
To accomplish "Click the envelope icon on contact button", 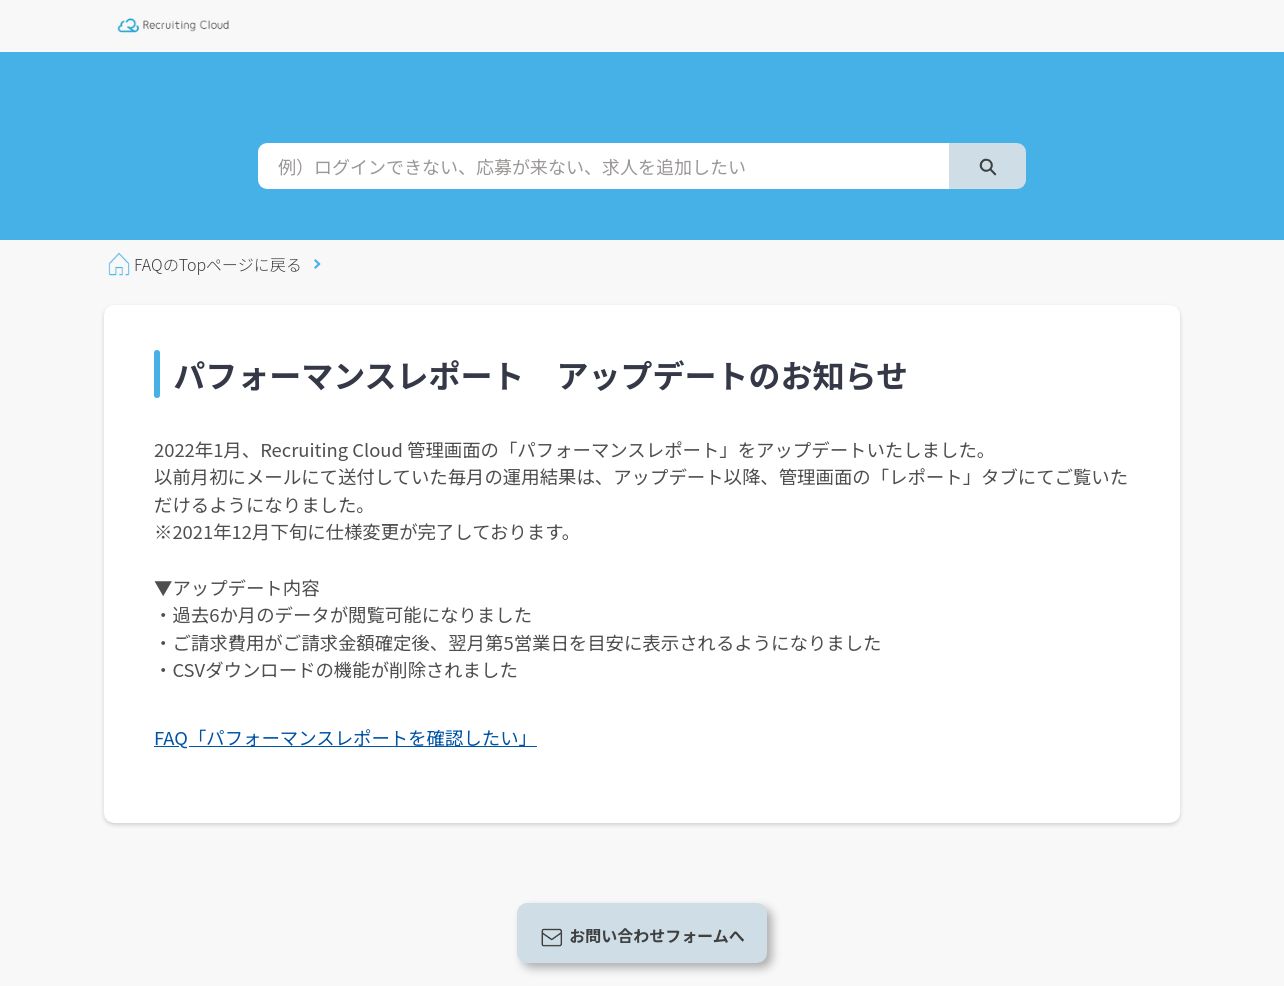I will 552,937.
